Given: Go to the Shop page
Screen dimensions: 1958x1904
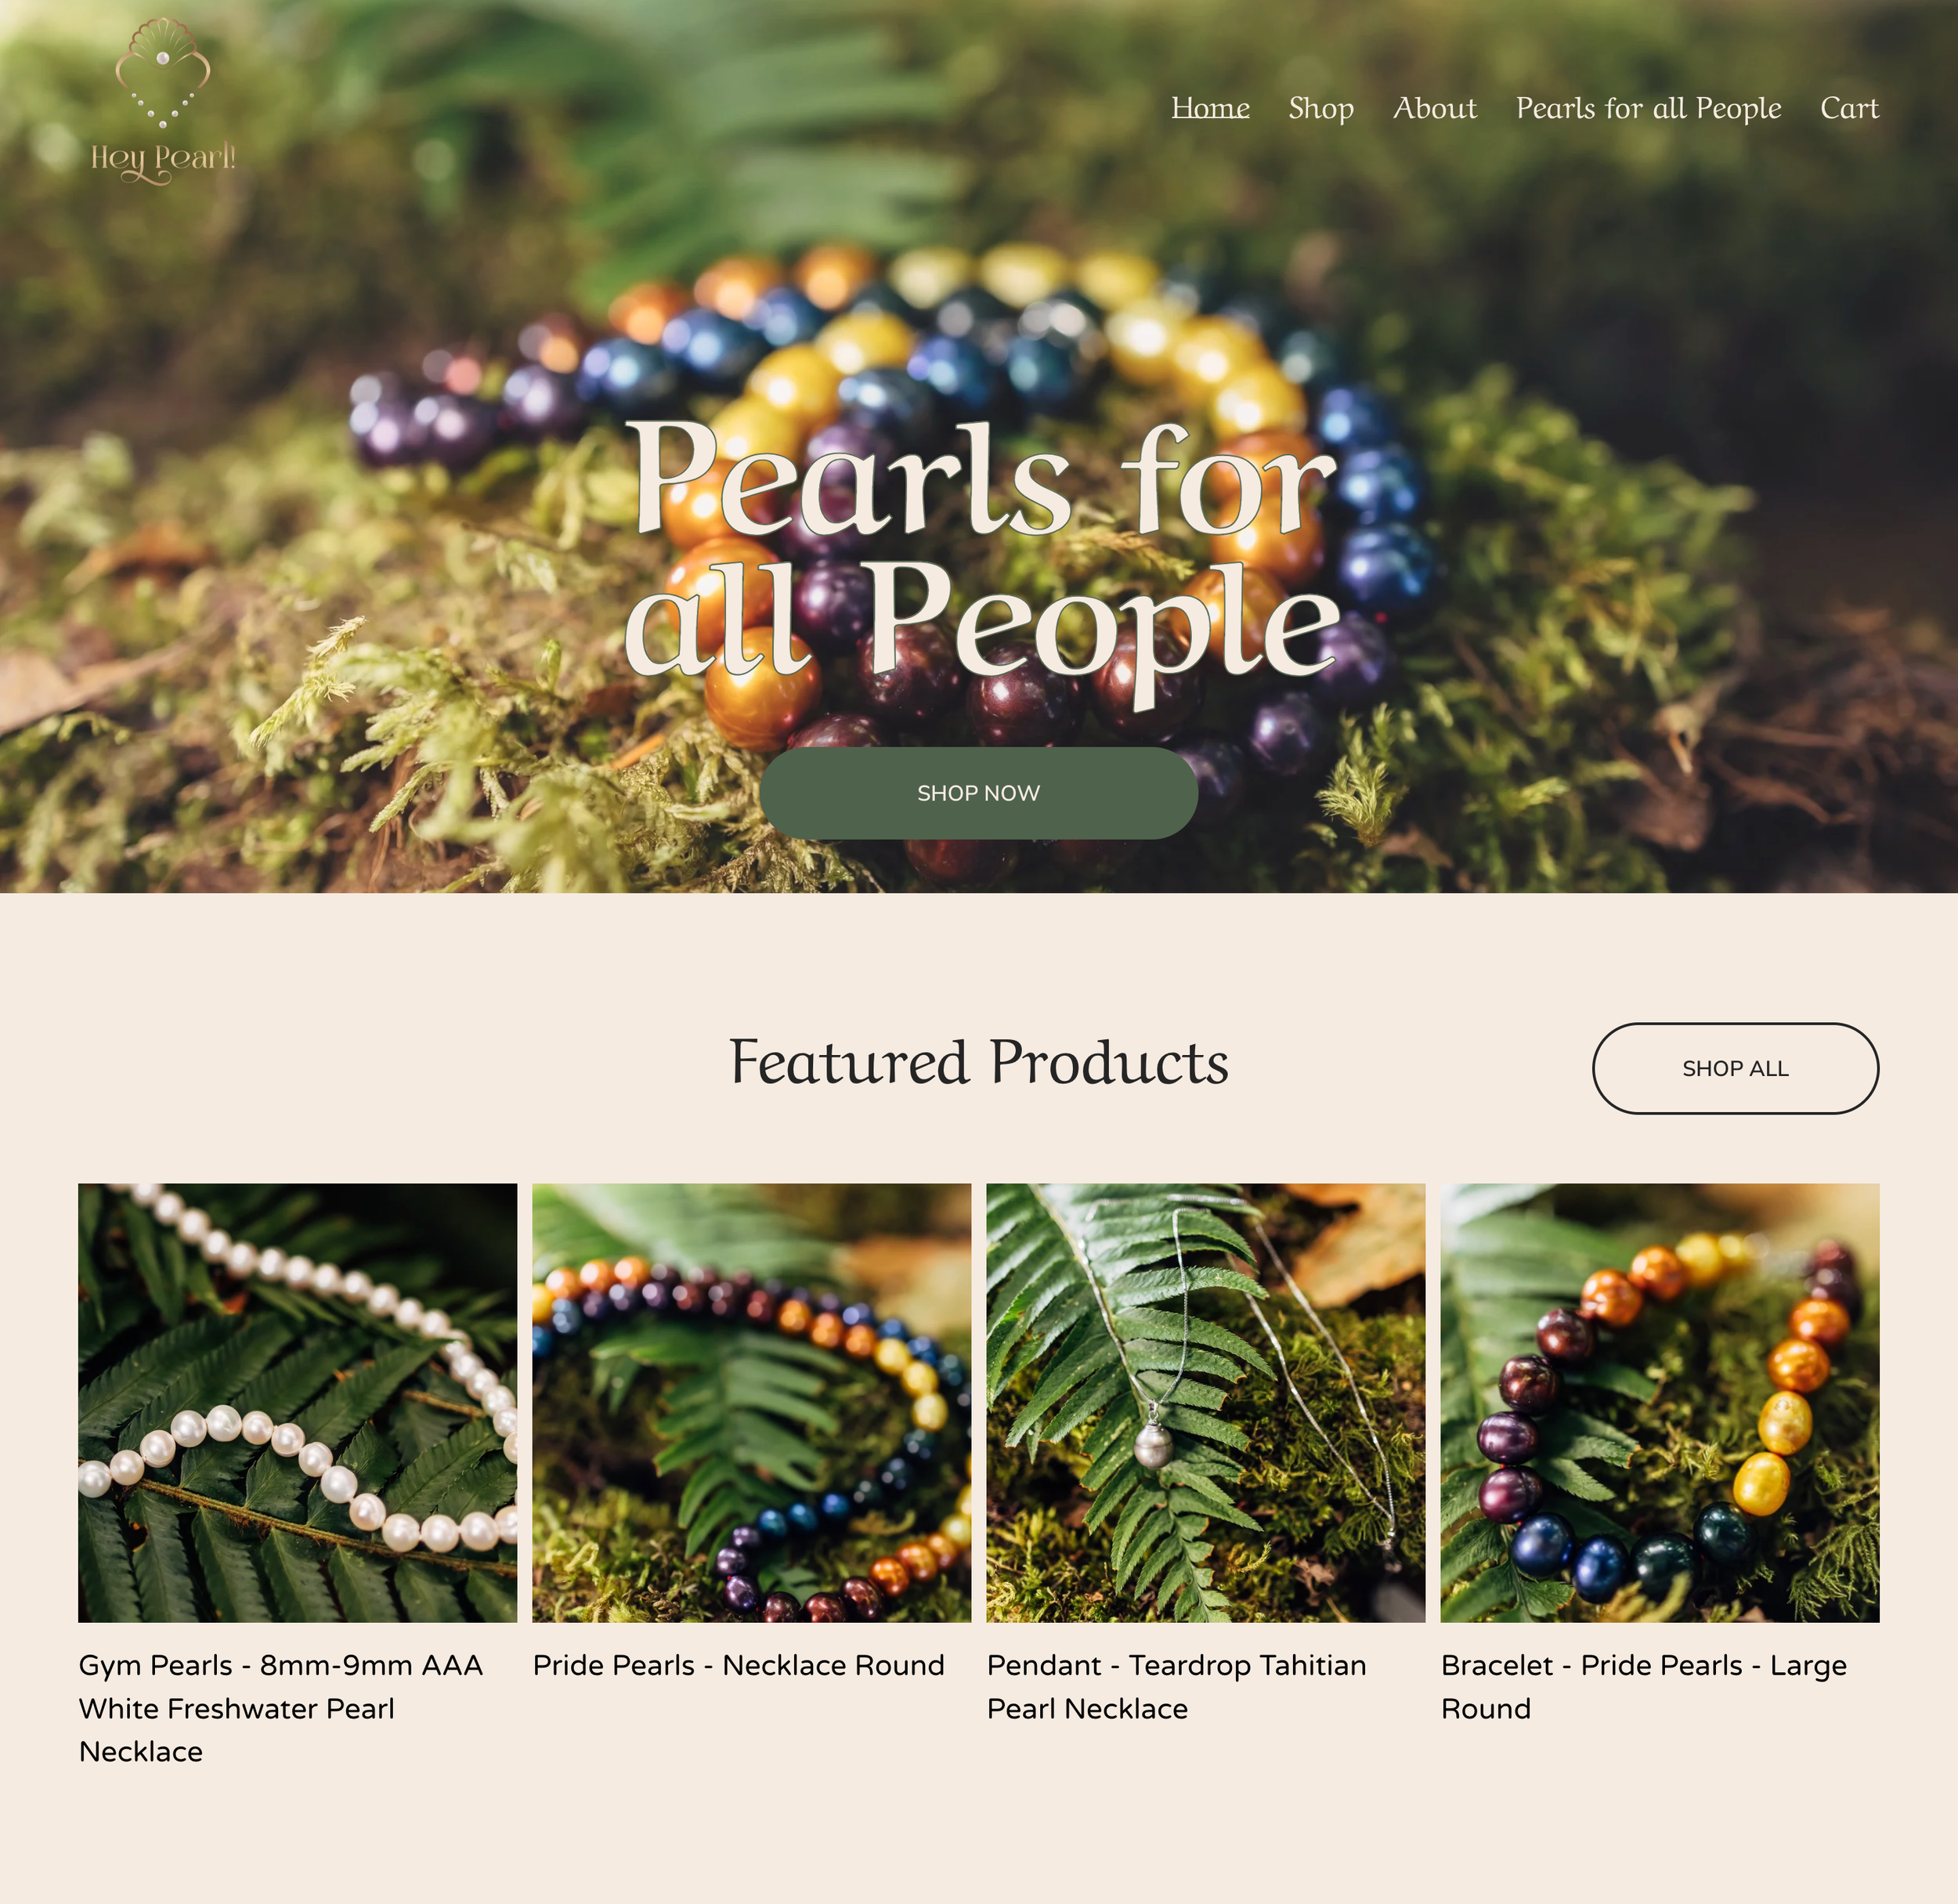Looking at the screenshot, I should coord(1321,108).
